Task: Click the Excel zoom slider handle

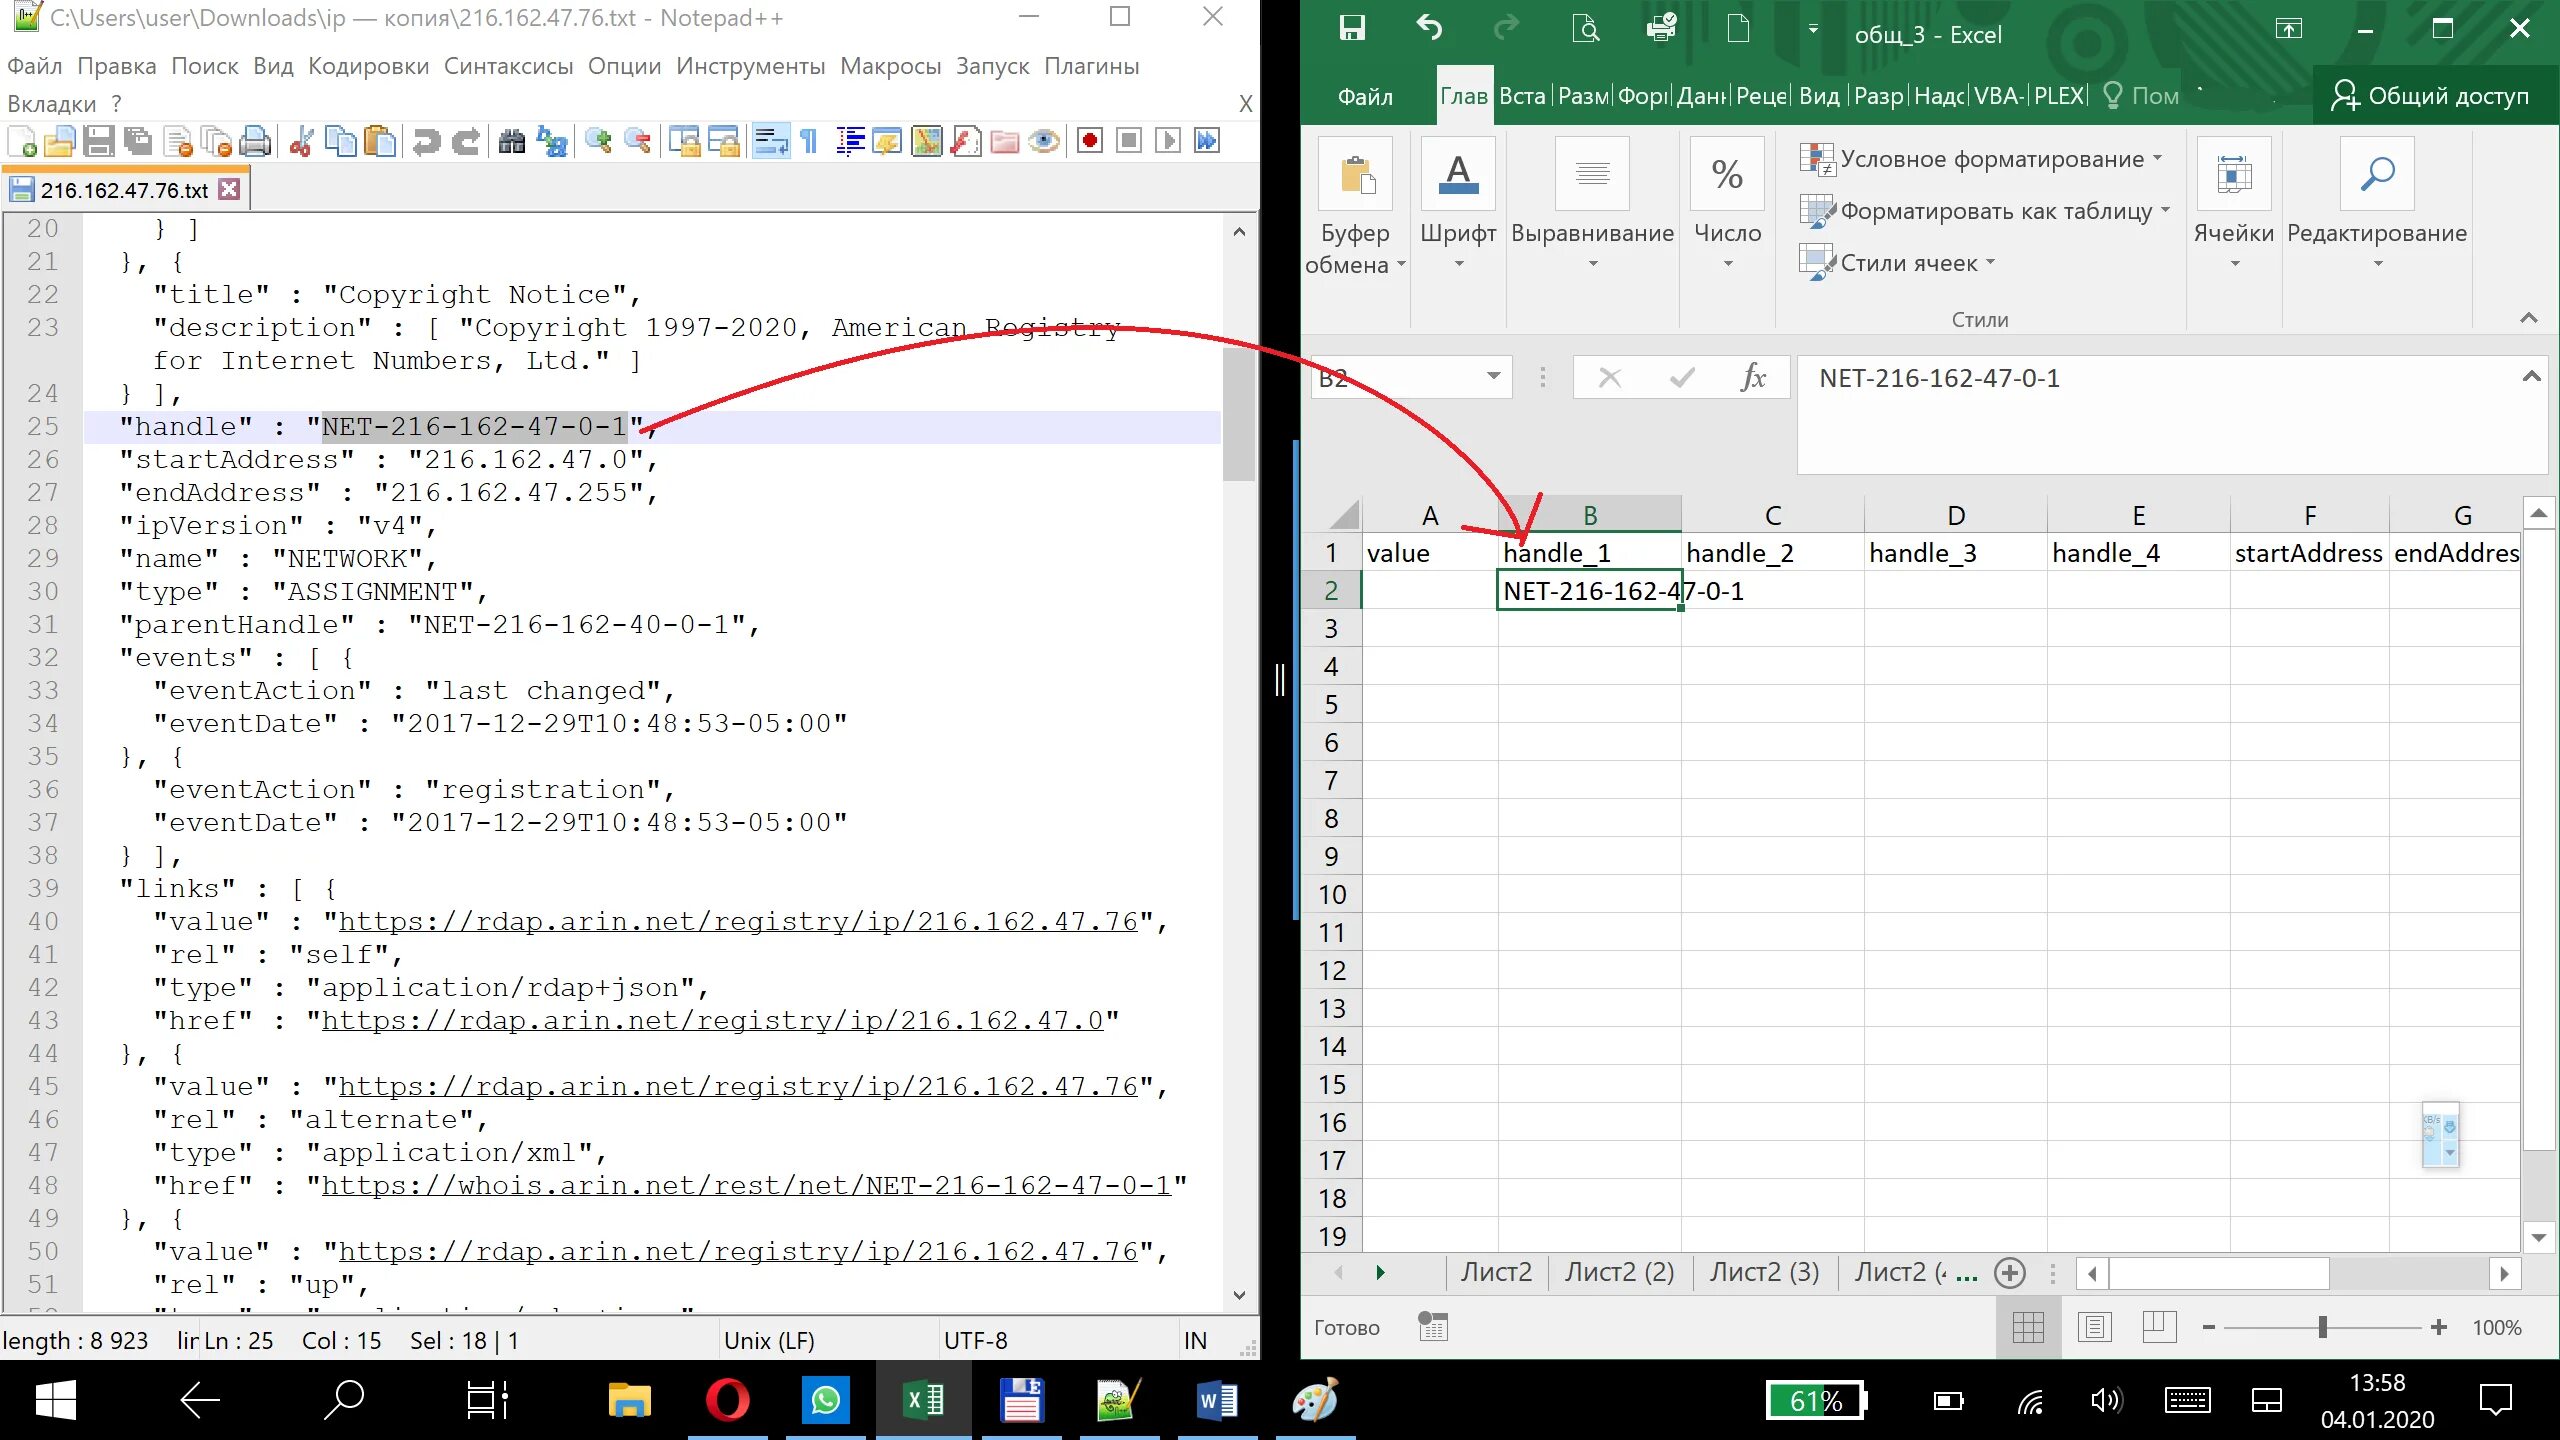Action: [x=2322, y=1327]
